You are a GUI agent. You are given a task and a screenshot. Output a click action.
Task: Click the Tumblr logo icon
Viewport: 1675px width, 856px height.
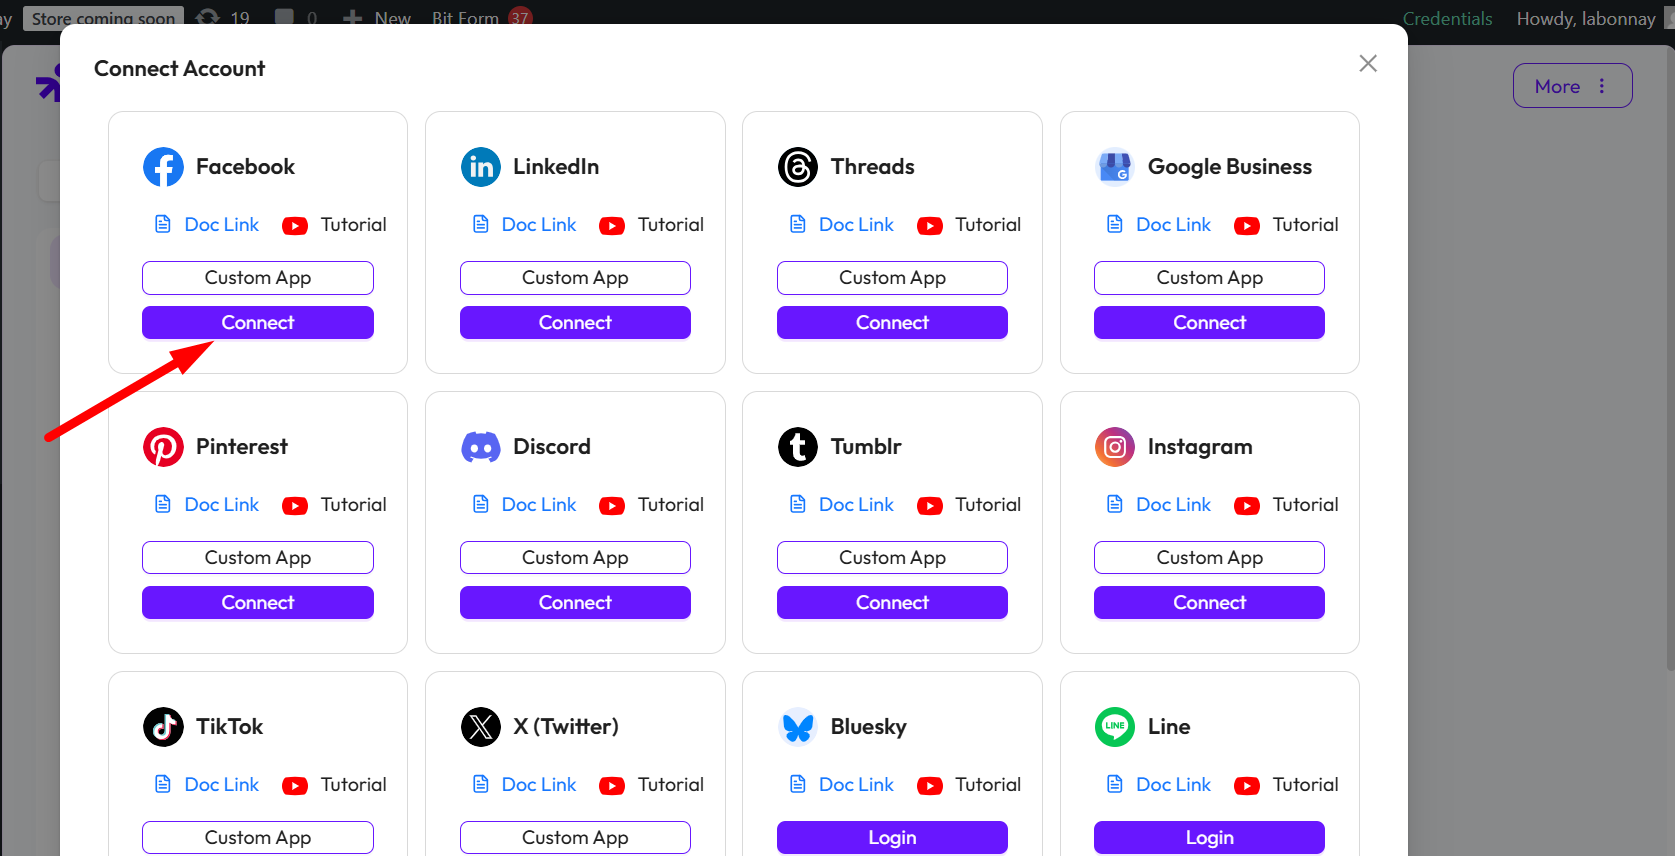(798, 447)
